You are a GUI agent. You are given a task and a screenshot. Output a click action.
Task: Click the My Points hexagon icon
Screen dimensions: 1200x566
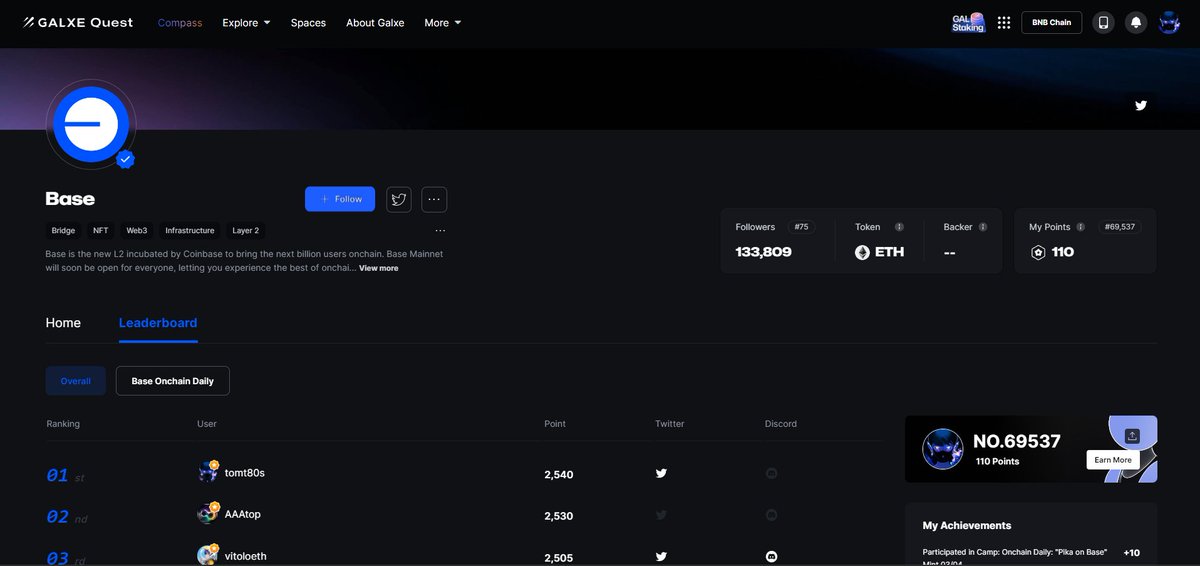[x=1038, y=253]
